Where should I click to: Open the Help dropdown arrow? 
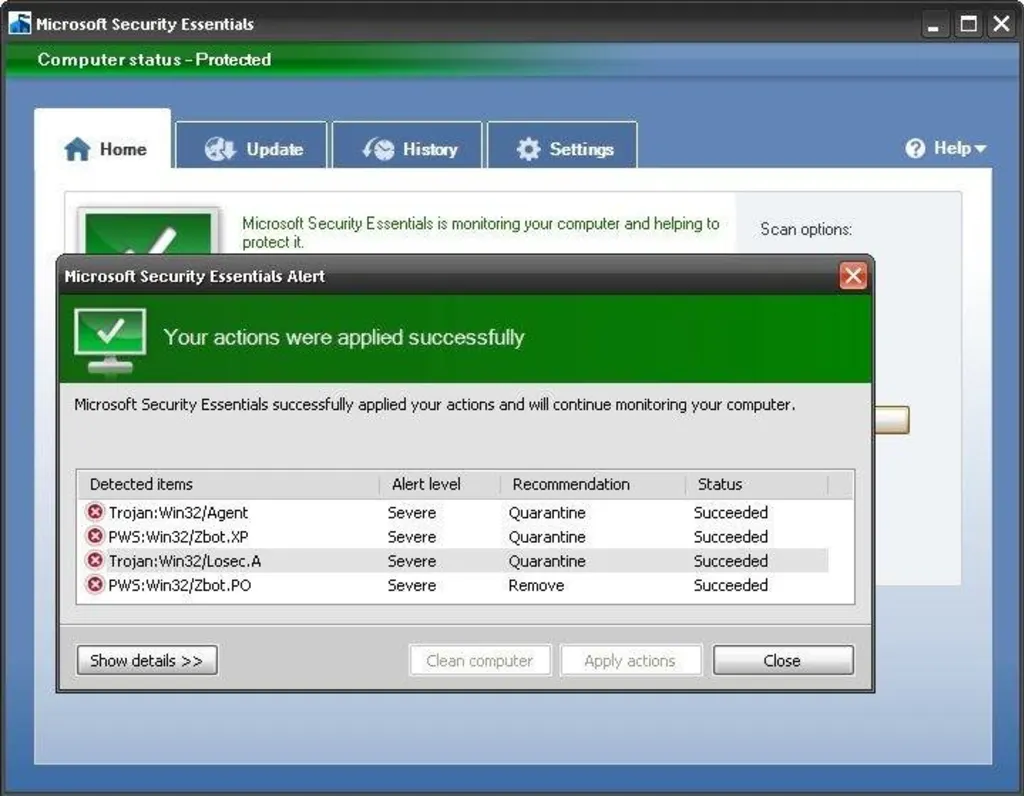point(980,150)
